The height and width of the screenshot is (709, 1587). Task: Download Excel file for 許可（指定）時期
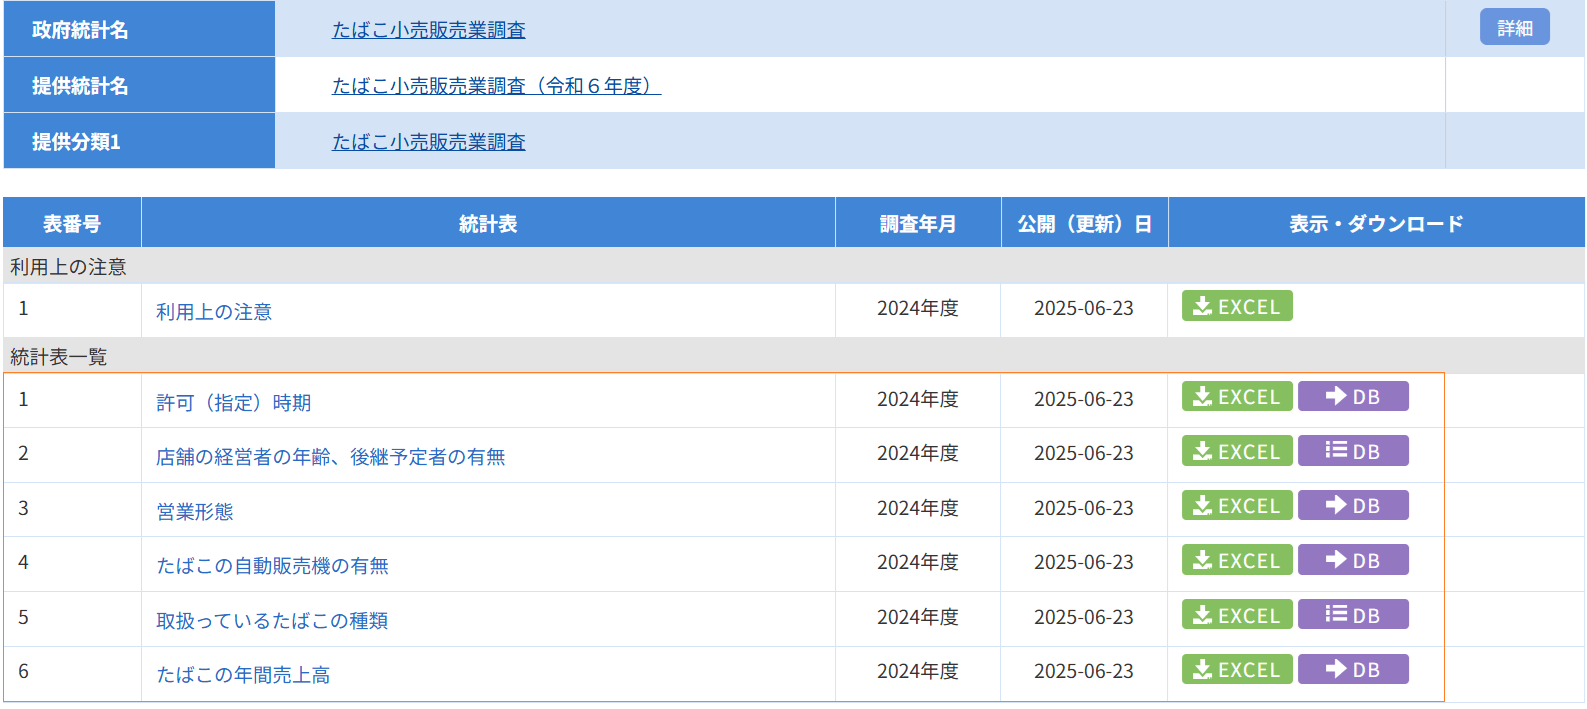point(1236,397)
